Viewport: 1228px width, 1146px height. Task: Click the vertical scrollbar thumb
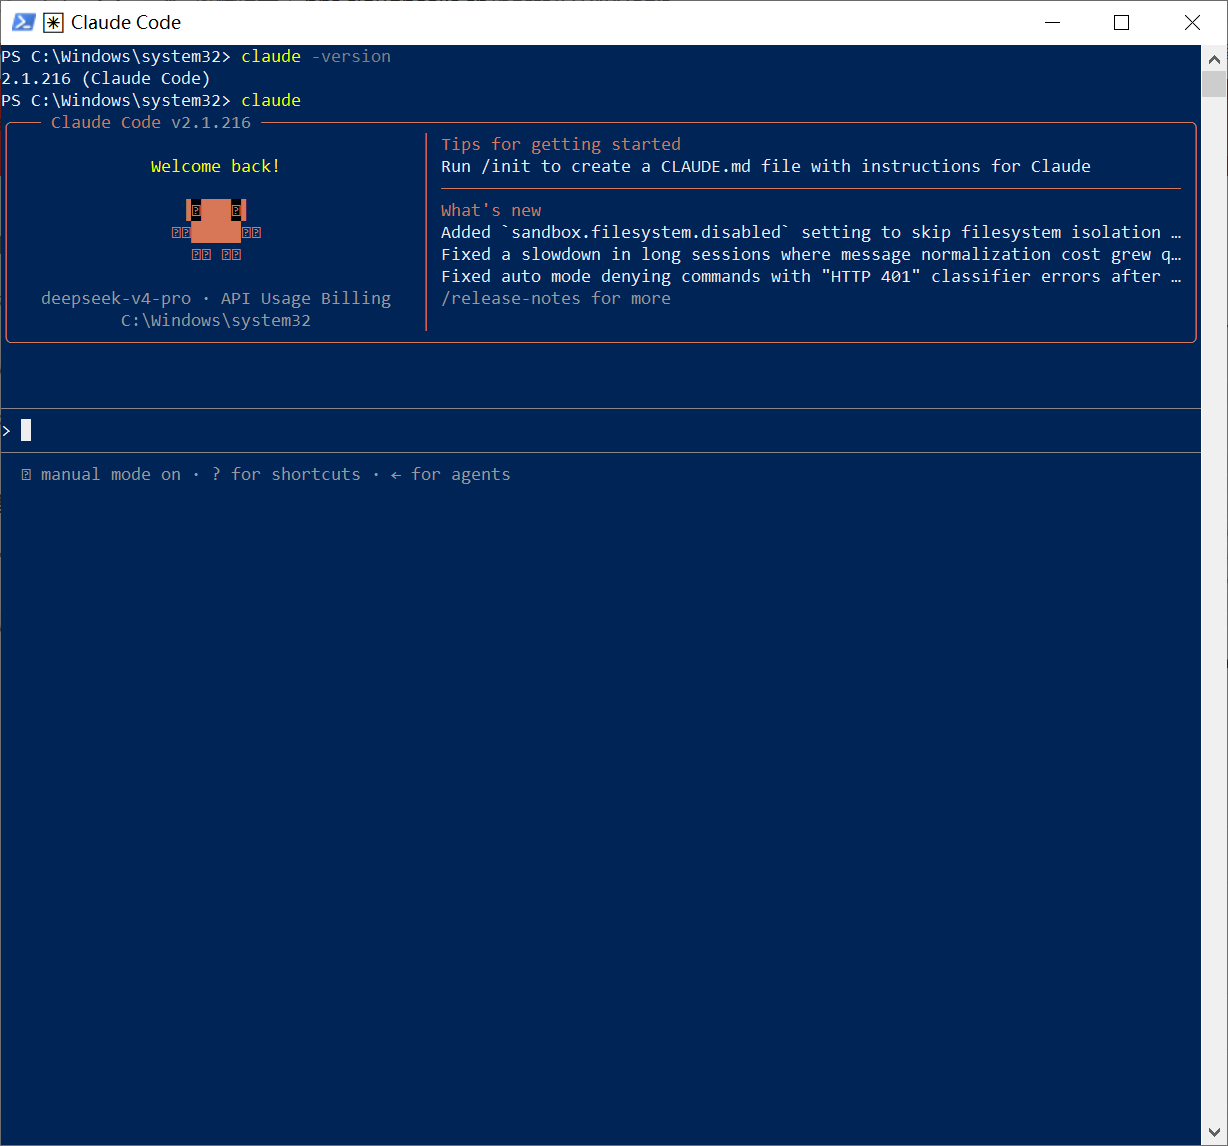click(1214, 84)
